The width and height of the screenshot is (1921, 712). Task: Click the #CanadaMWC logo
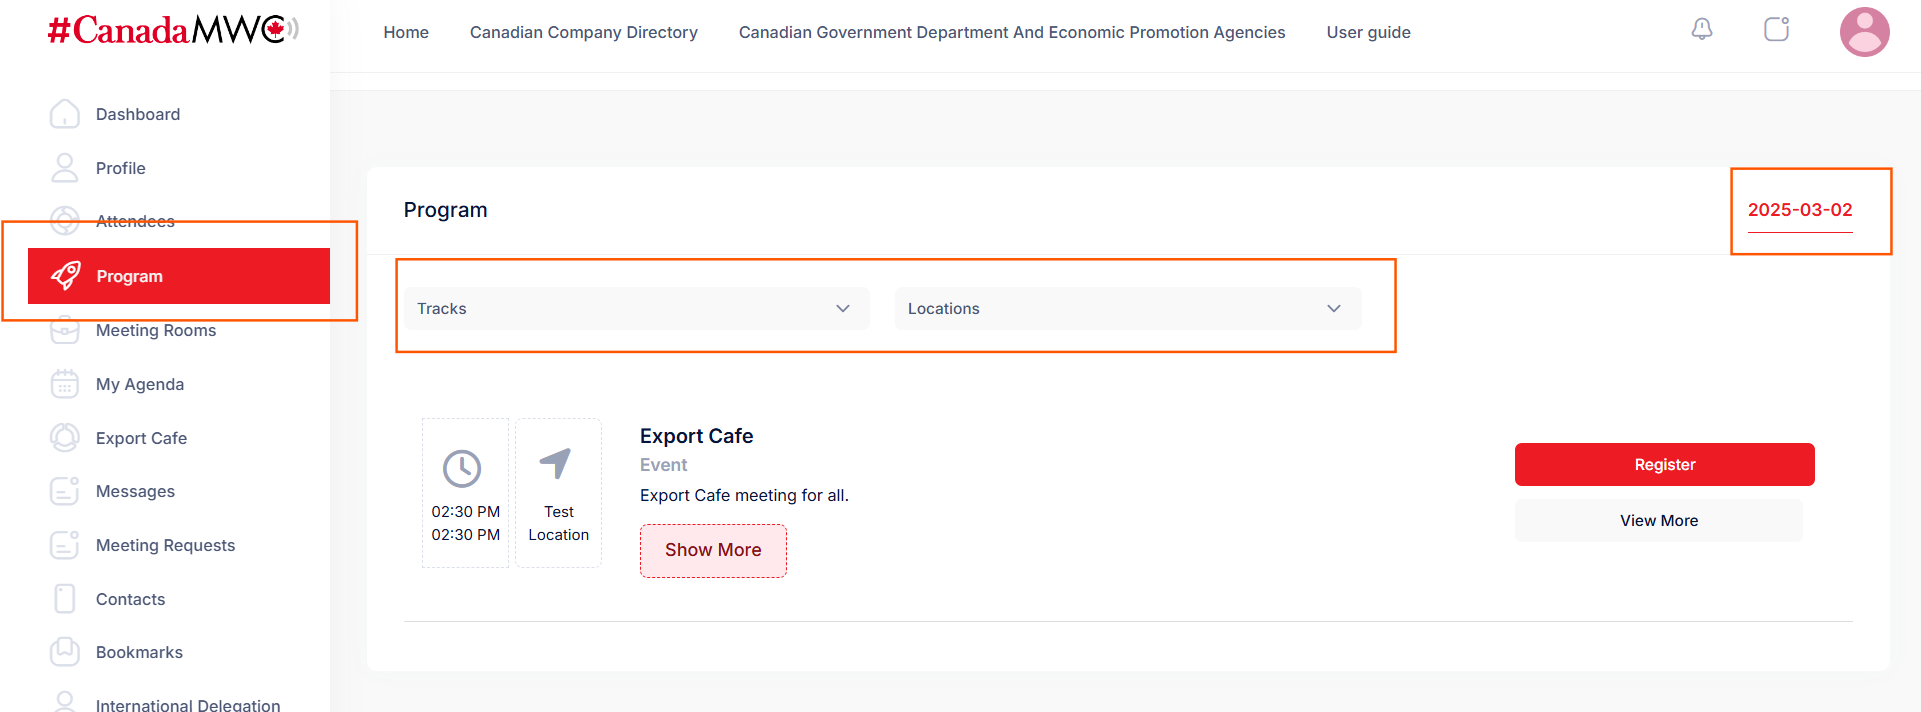coord(172,30)
